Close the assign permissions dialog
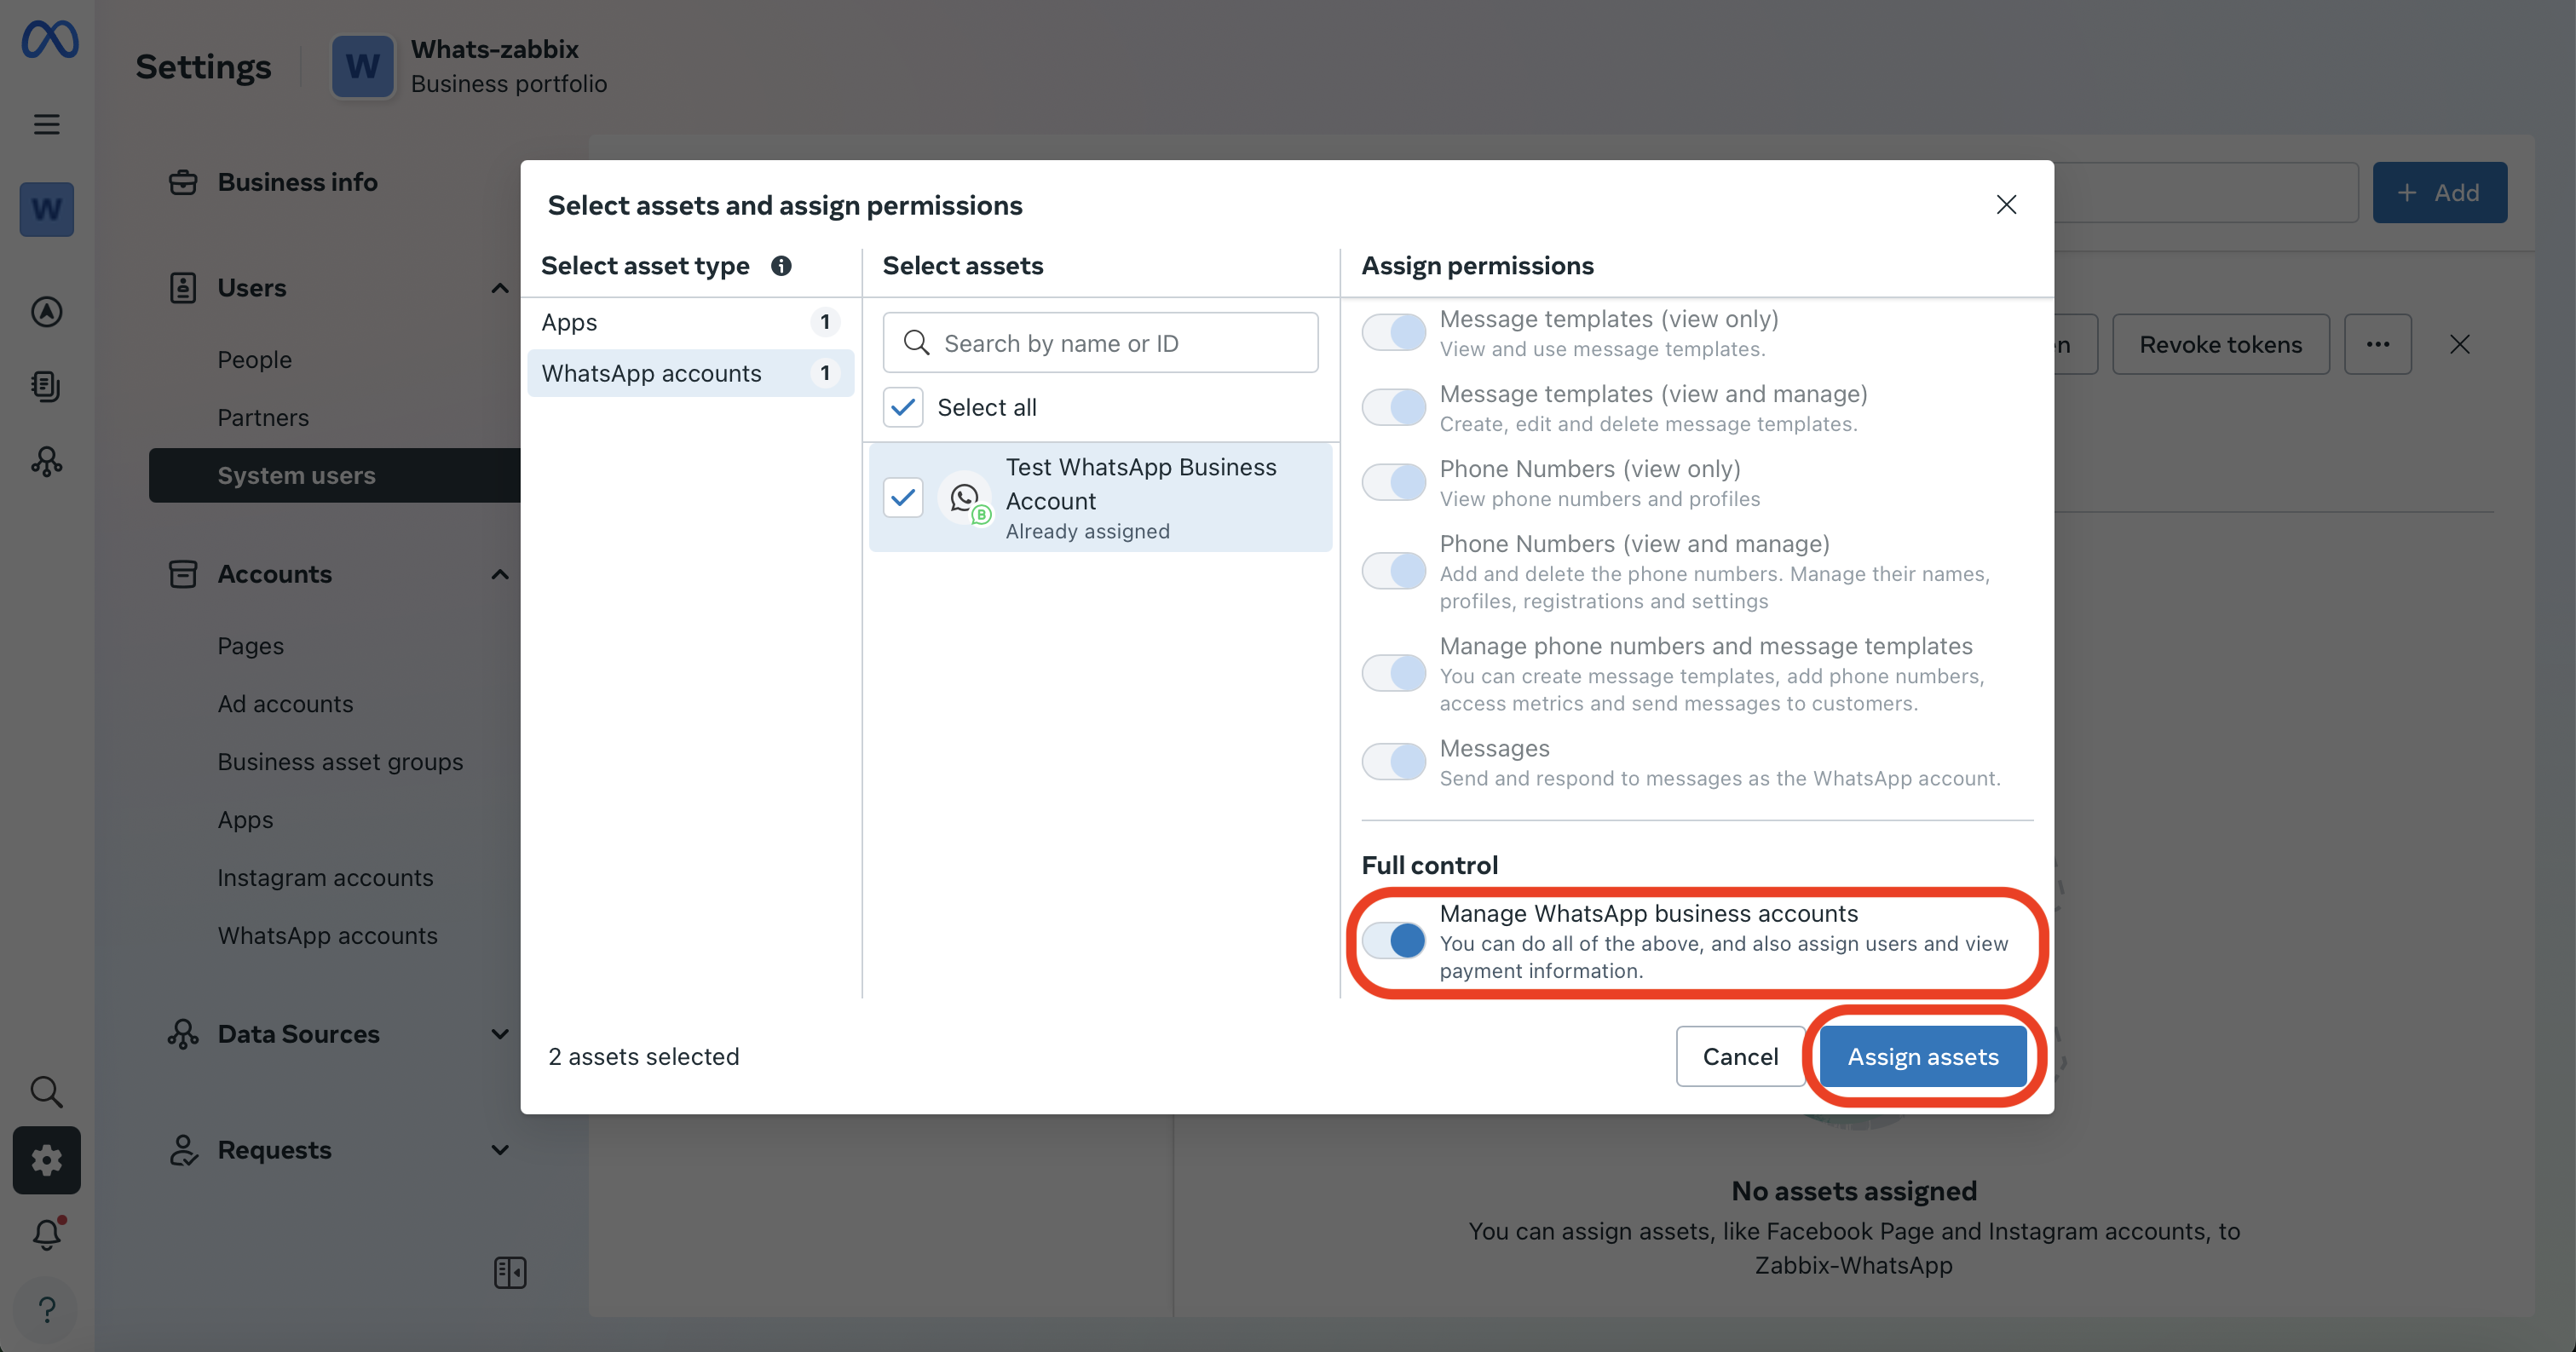The image size is (2576, 1352). (x=2006, y=205)
